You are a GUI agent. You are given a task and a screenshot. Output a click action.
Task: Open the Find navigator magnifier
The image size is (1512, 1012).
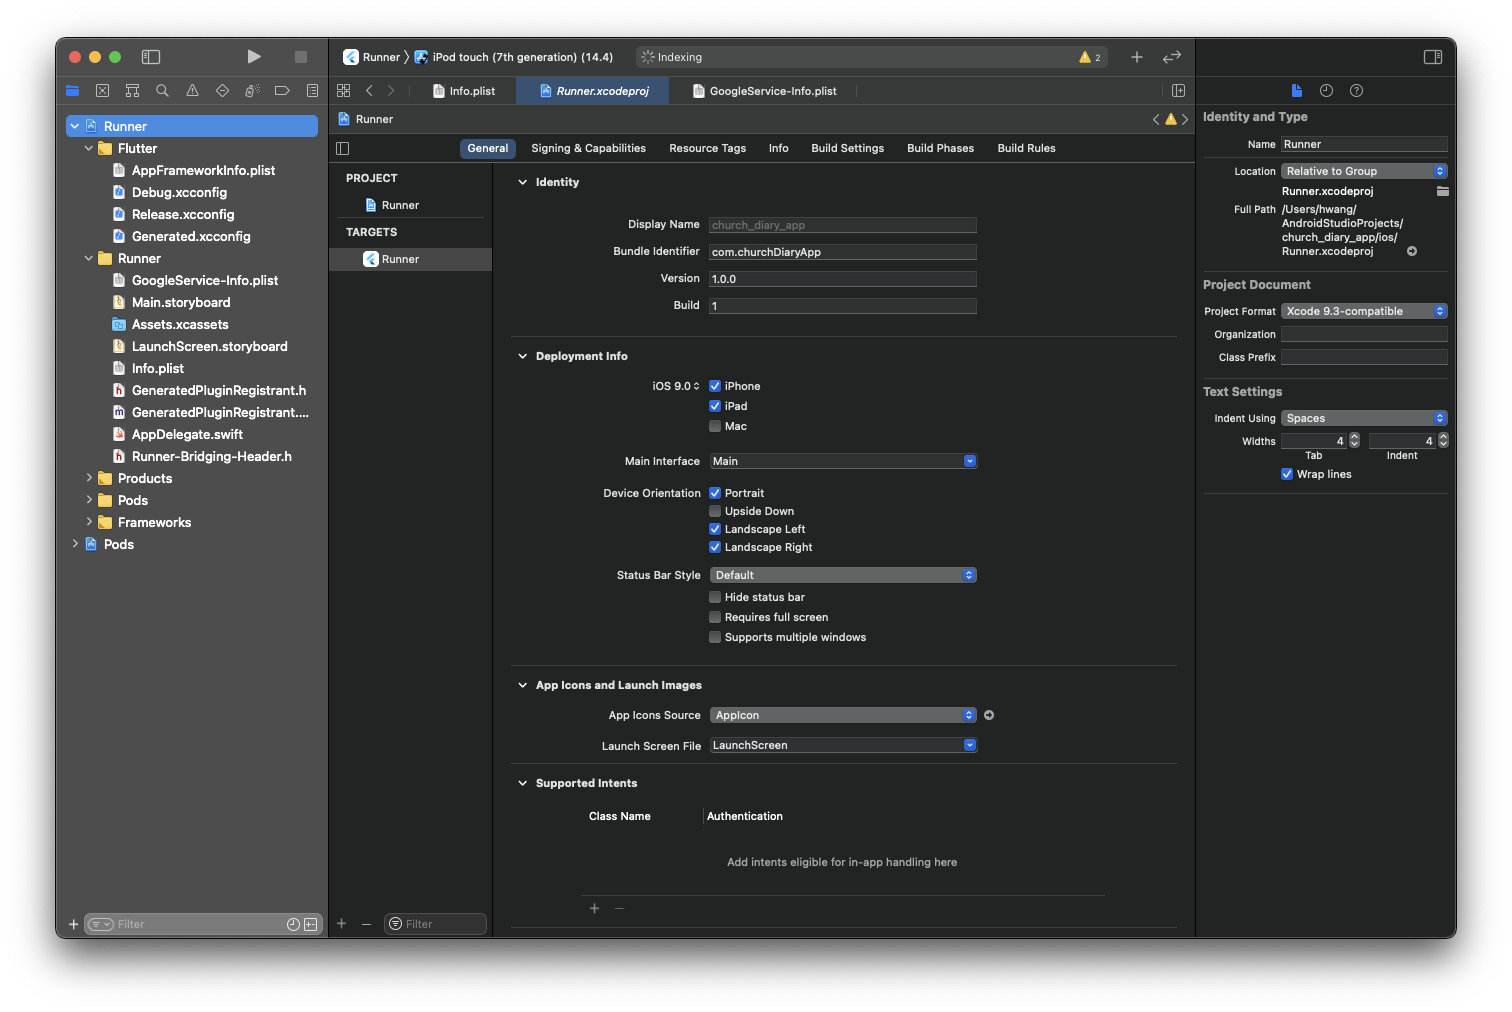click(x=162, y=91)
